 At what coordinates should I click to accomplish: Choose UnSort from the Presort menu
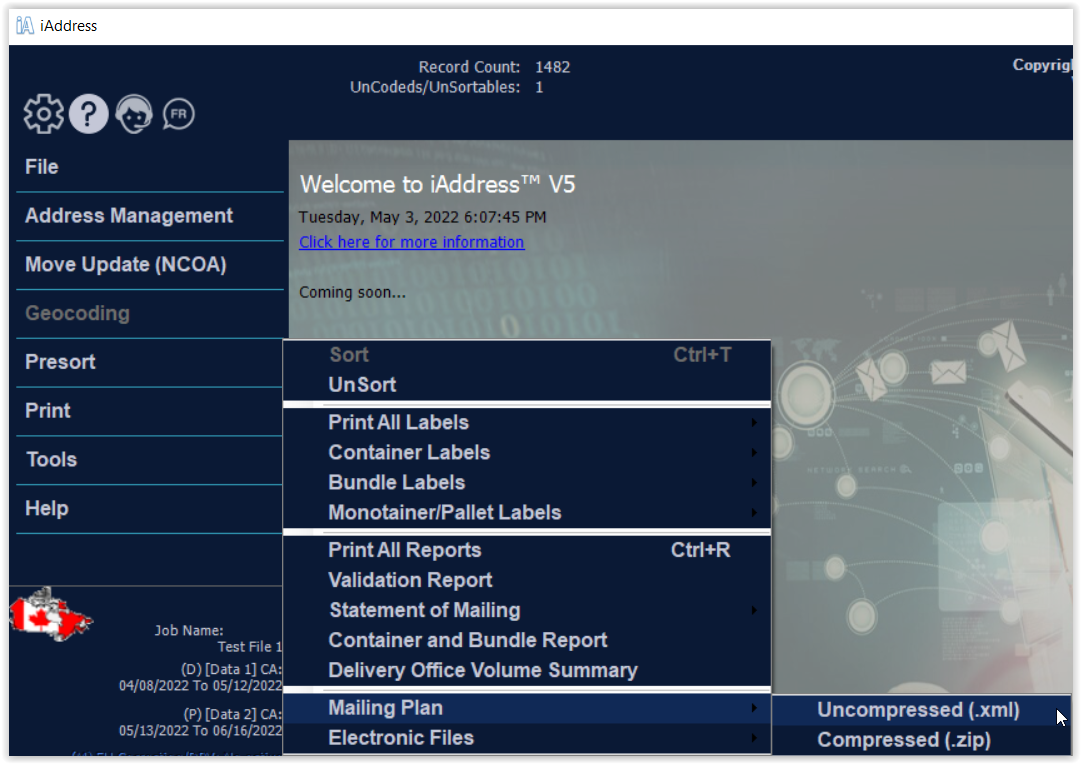(527, 385)
